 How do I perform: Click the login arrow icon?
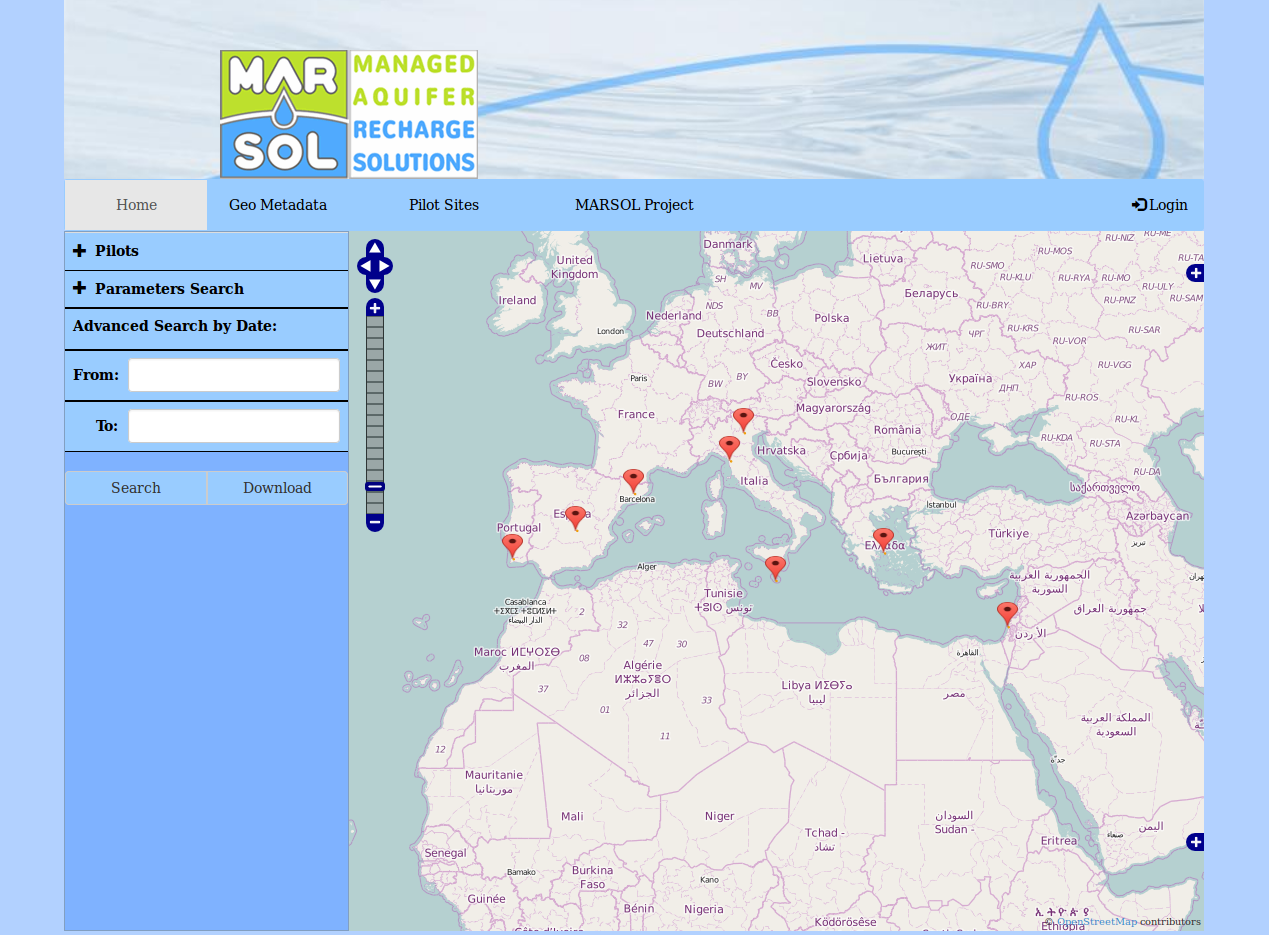(1139, 205)
